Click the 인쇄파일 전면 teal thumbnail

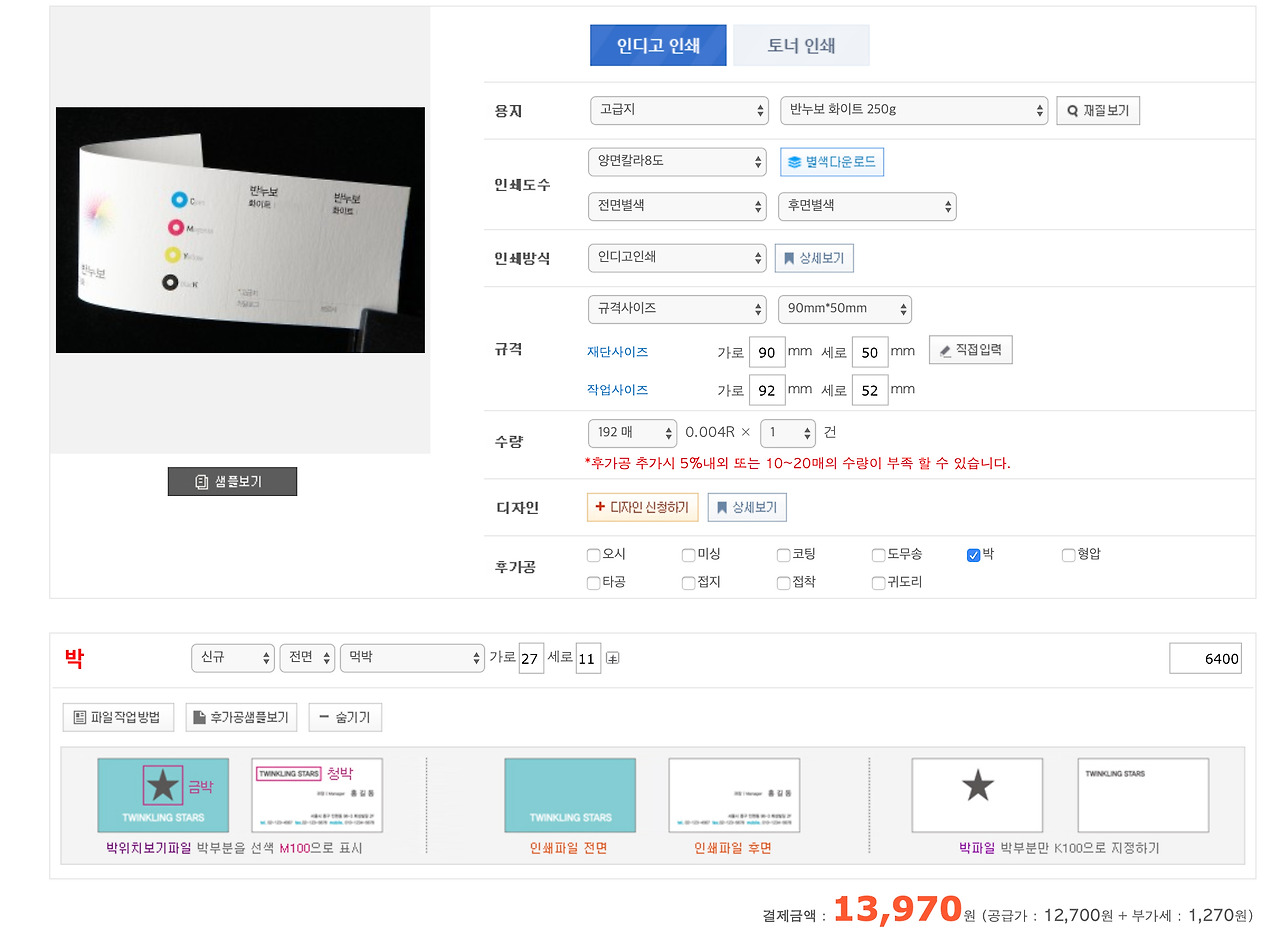coord(570,795)
